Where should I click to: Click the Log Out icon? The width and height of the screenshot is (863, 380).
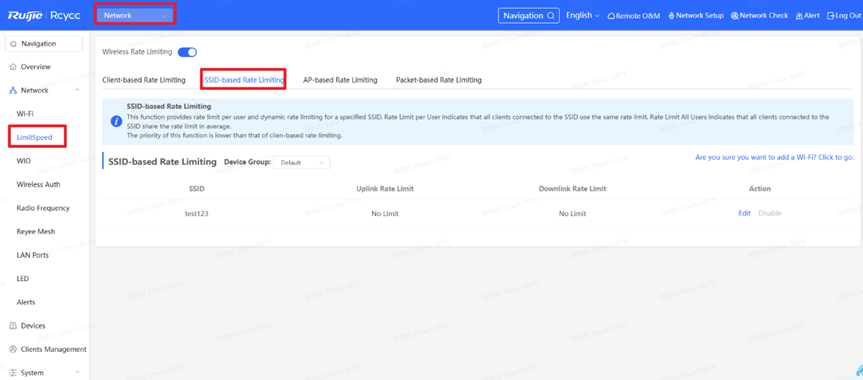pyautogui.click(x=831, y=16)
